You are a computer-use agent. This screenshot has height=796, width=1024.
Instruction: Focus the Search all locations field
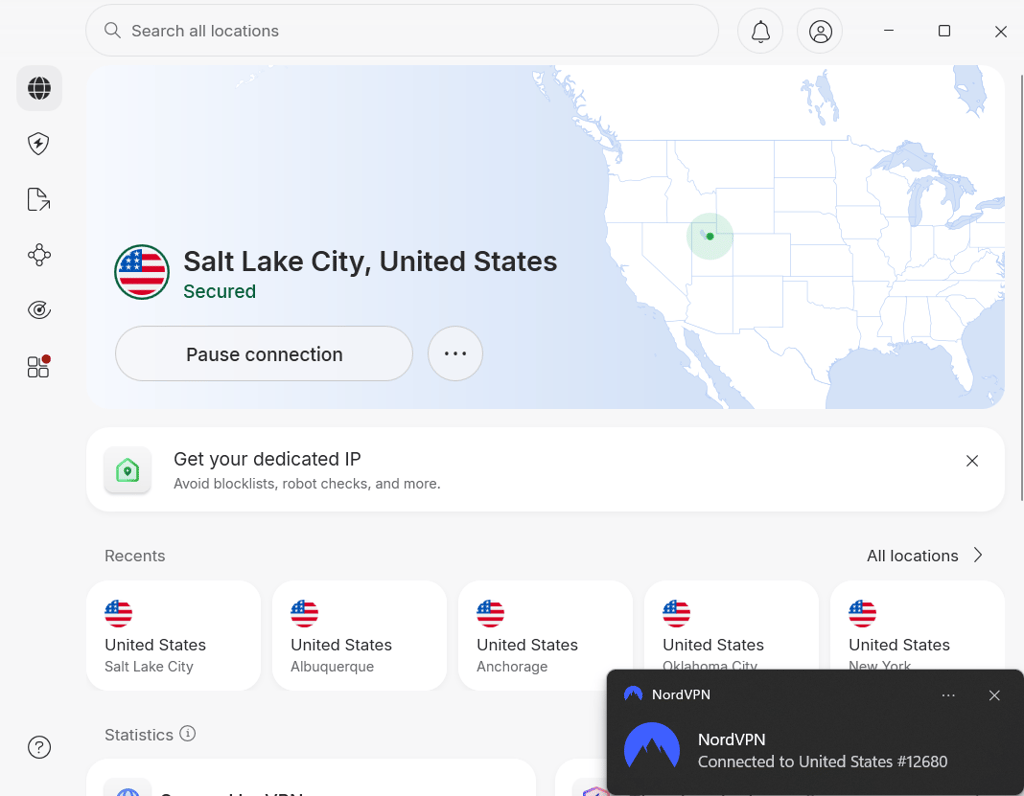coord(402,31)
